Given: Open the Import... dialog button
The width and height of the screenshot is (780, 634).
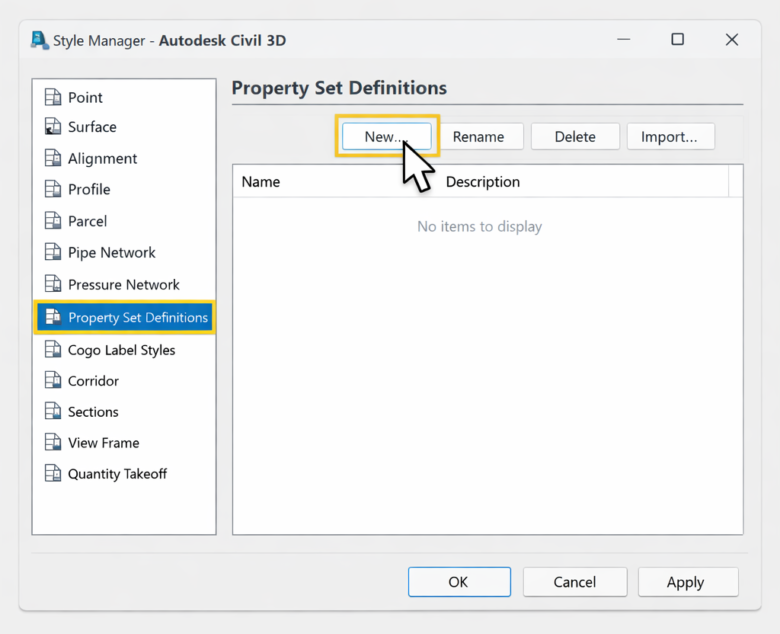Looking at the screenshot, I should pyautogui.click(x=670, y=136).
